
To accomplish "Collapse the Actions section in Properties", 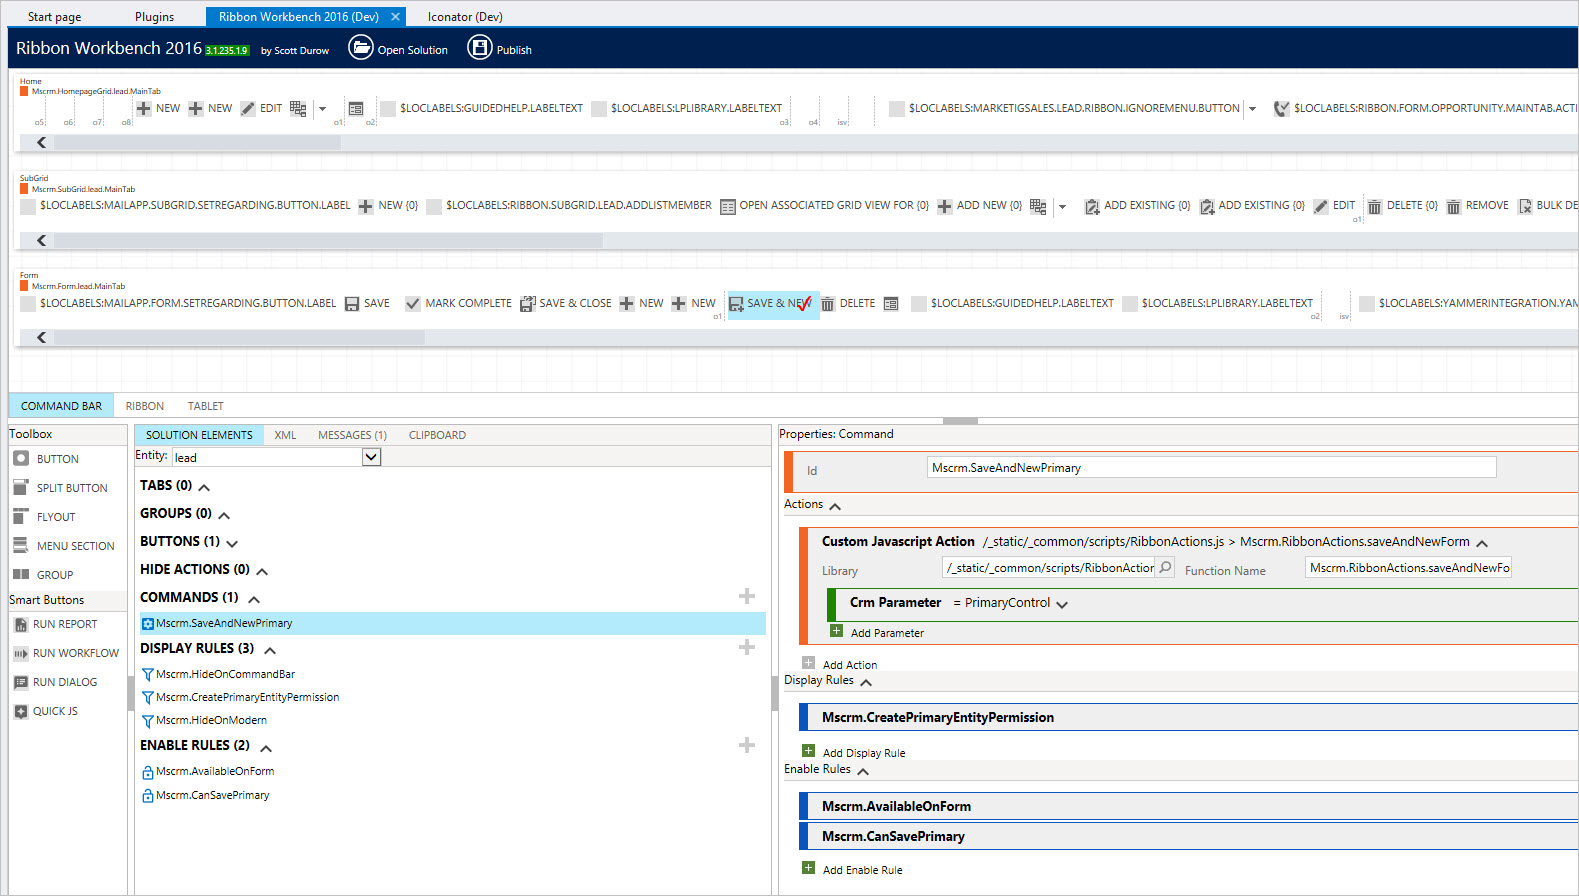I will click(x=835, y=506).
